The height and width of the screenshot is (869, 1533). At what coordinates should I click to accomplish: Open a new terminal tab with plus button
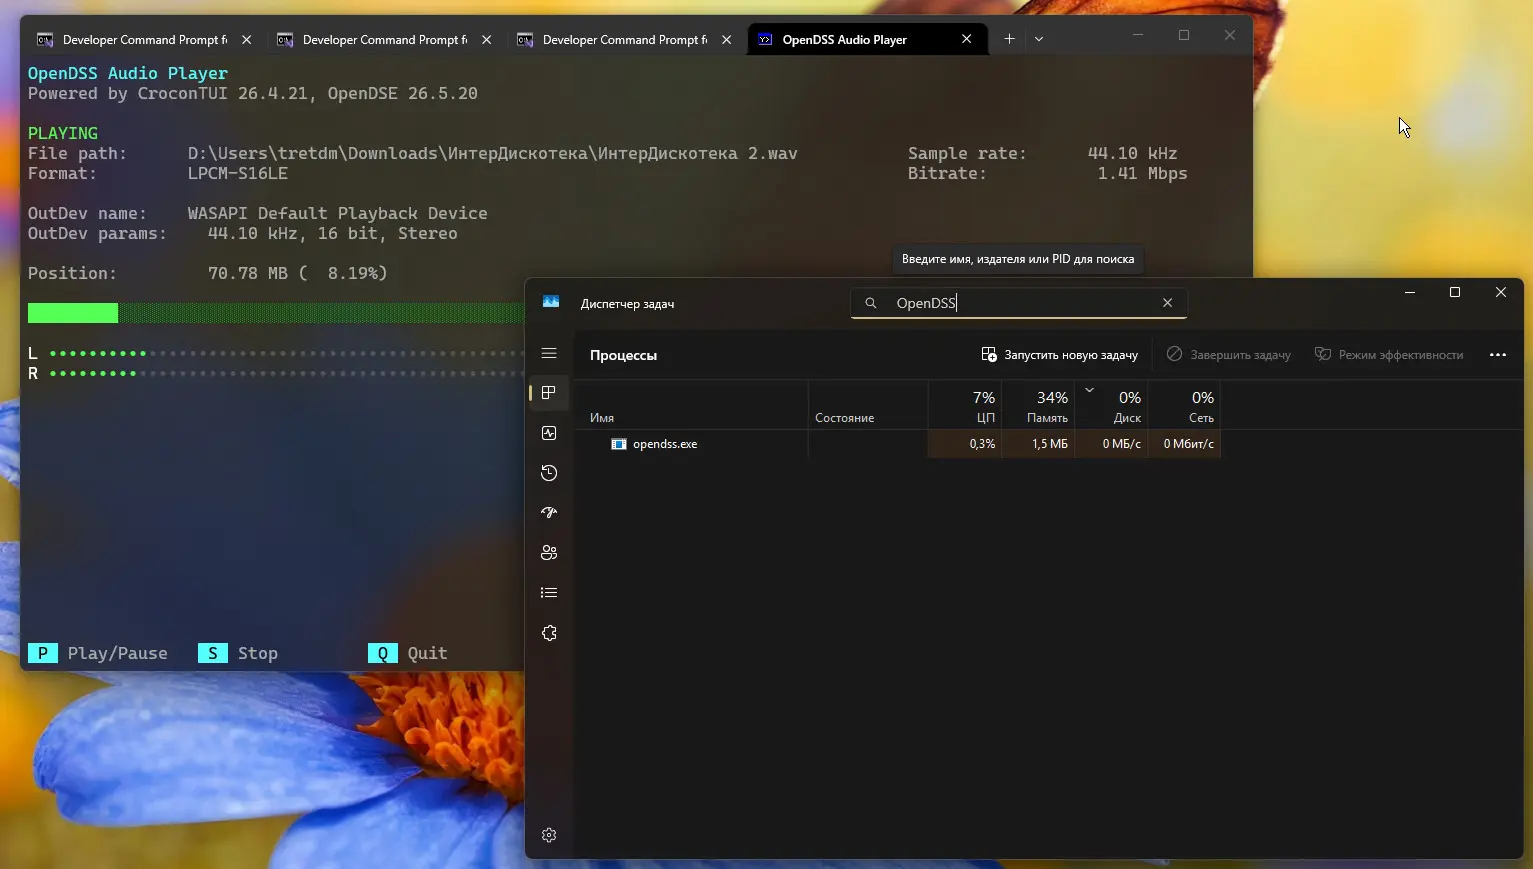click(x=1009, y=39)
